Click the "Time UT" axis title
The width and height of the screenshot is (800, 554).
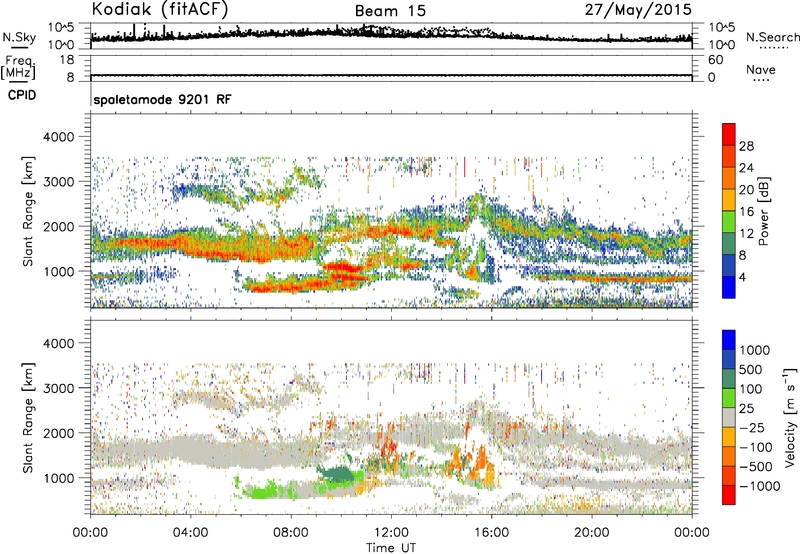pos(391,548)
